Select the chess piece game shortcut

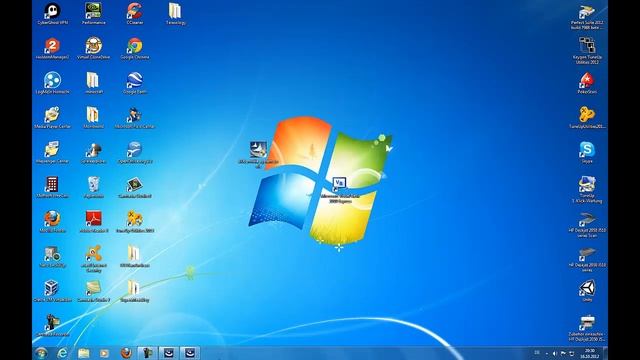coord(93,153)
